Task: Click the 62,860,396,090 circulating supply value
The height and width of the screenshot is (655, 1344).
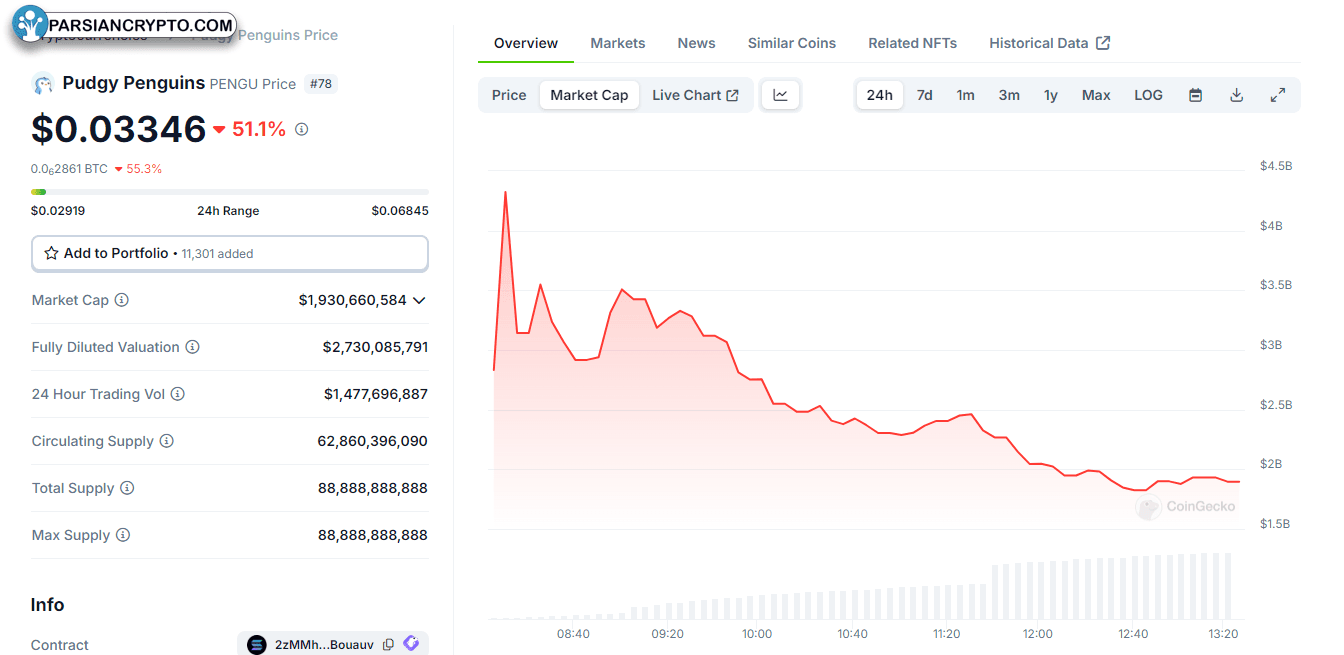Action: pyautogui.click(x=373, y=441)
